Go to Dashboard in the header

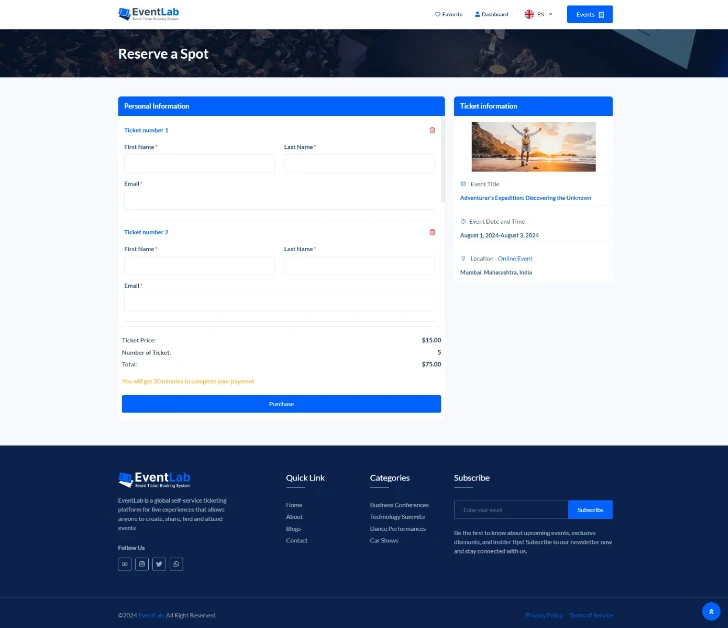[491, 14]
